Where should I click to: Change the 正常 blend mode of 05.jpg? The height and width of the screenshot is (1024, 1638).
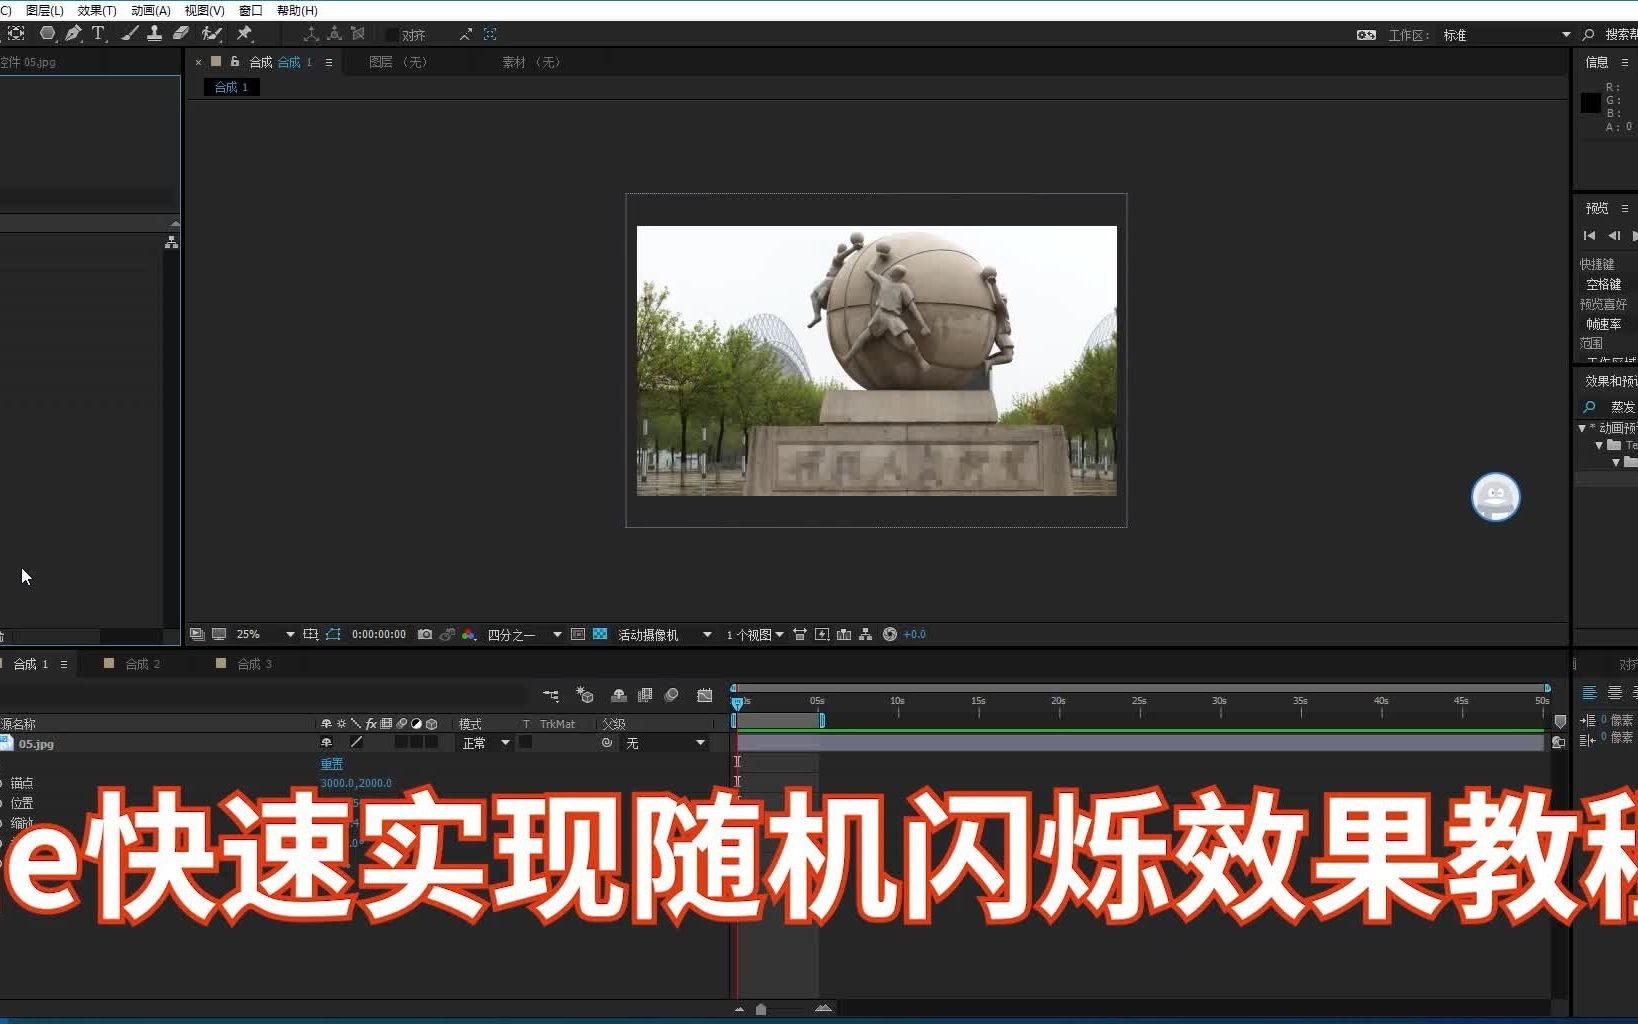478,742
